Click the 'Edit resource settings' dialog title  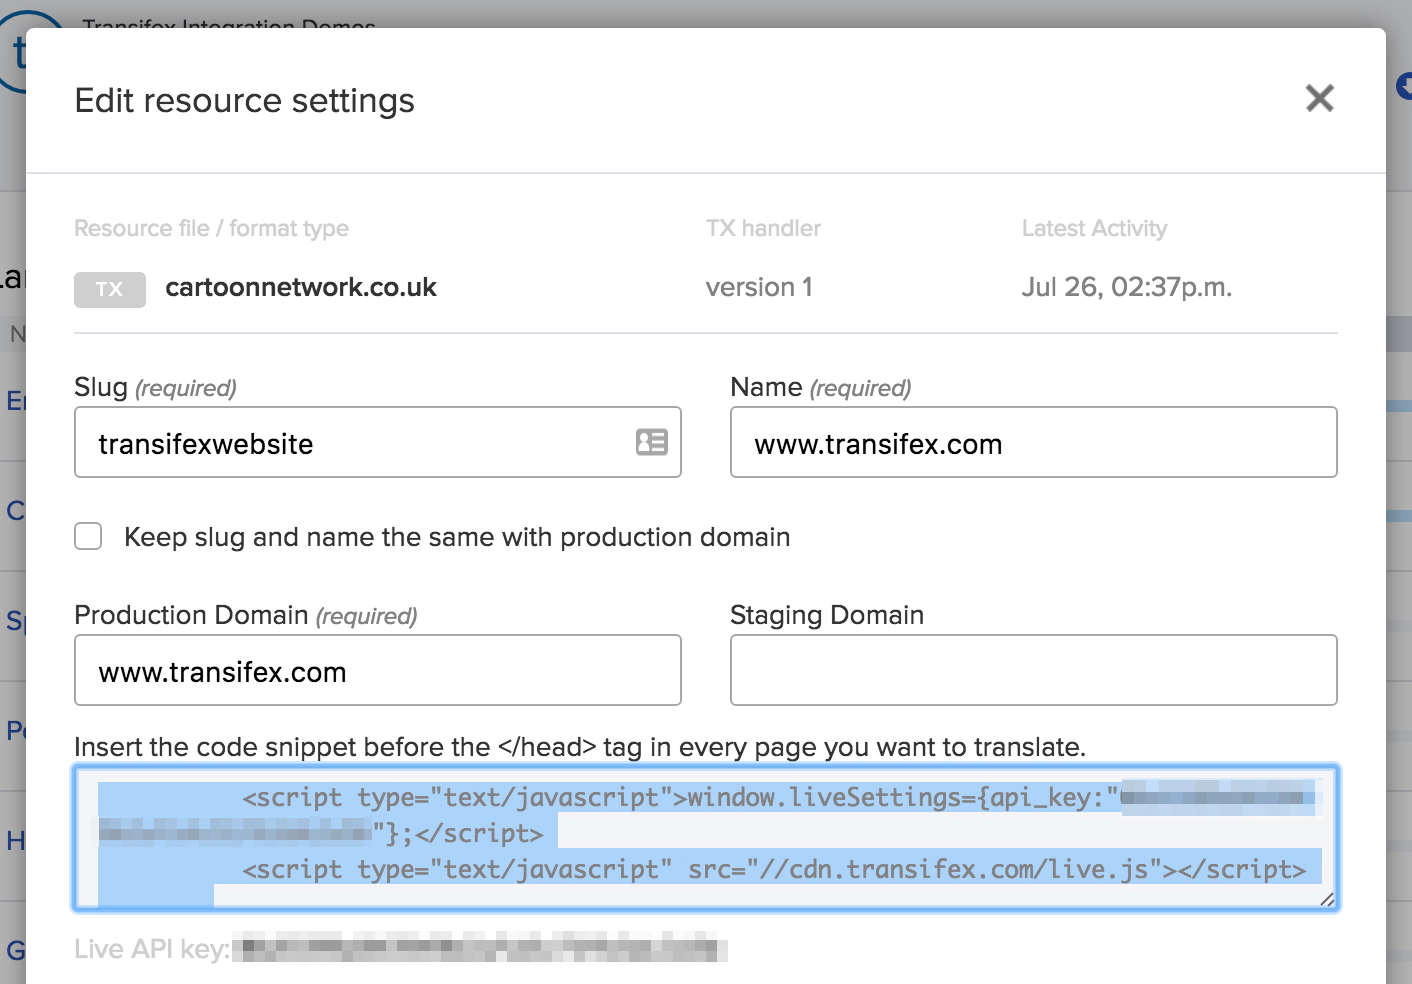click(x=244, y=101)
